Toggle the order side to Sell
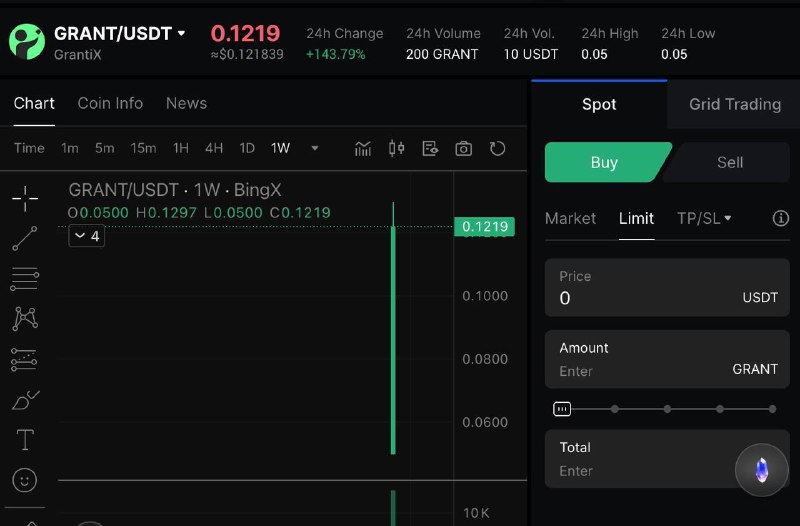Viewport: 800px width, 526px height. pos(730,162)
